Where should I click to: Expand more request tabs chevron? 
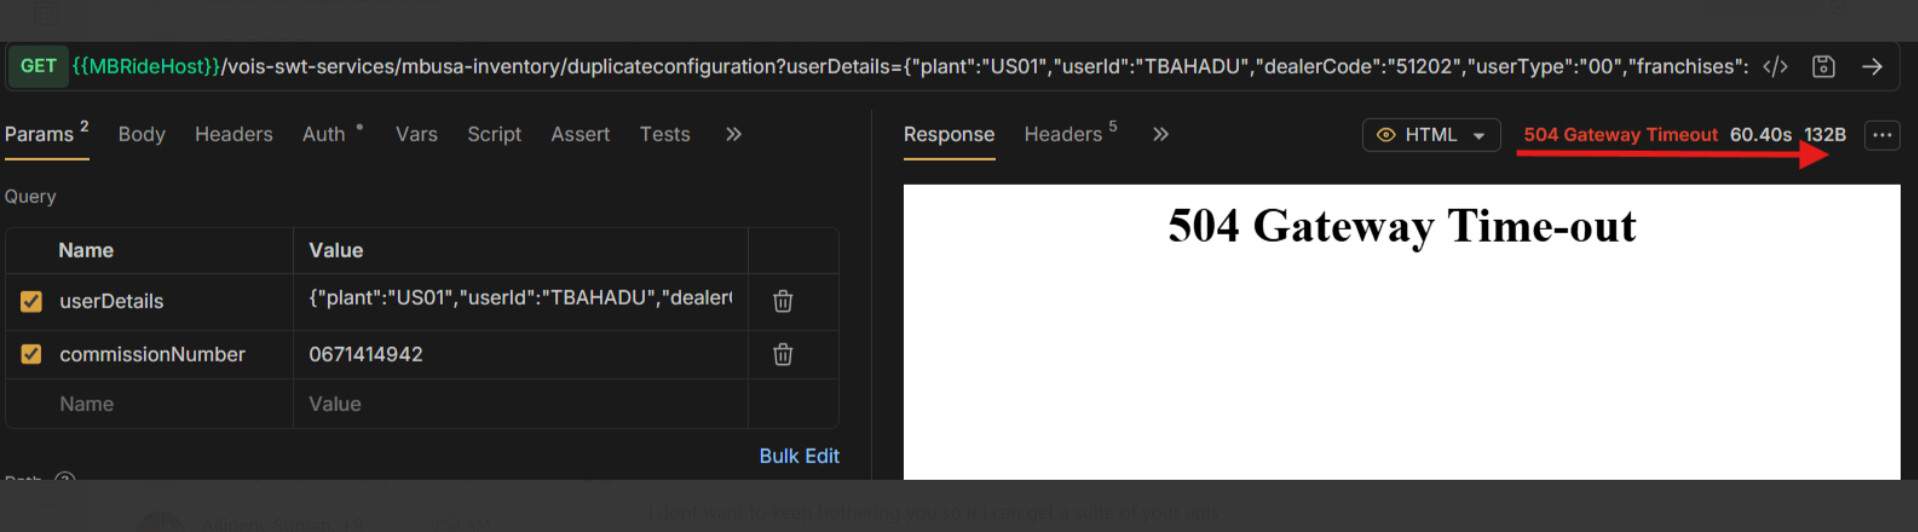point(733,134)
